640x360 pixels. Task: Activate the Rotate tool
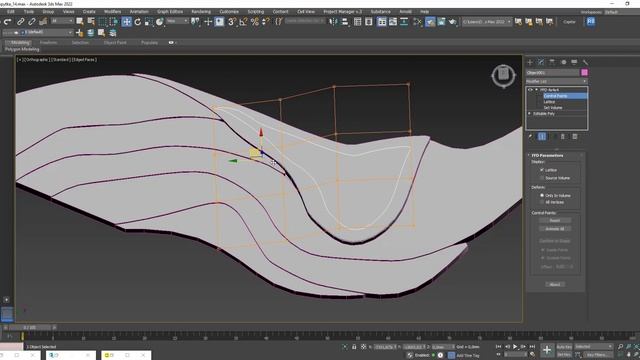pos(138,22)
